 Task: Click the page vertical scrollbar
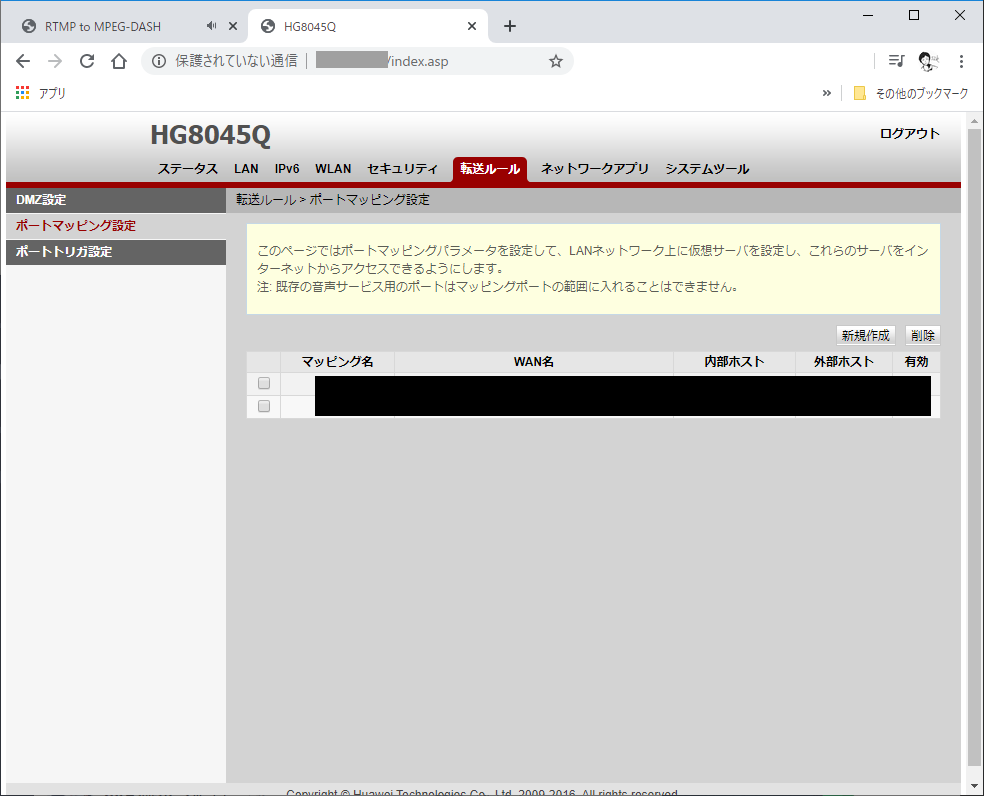[974, 450]
